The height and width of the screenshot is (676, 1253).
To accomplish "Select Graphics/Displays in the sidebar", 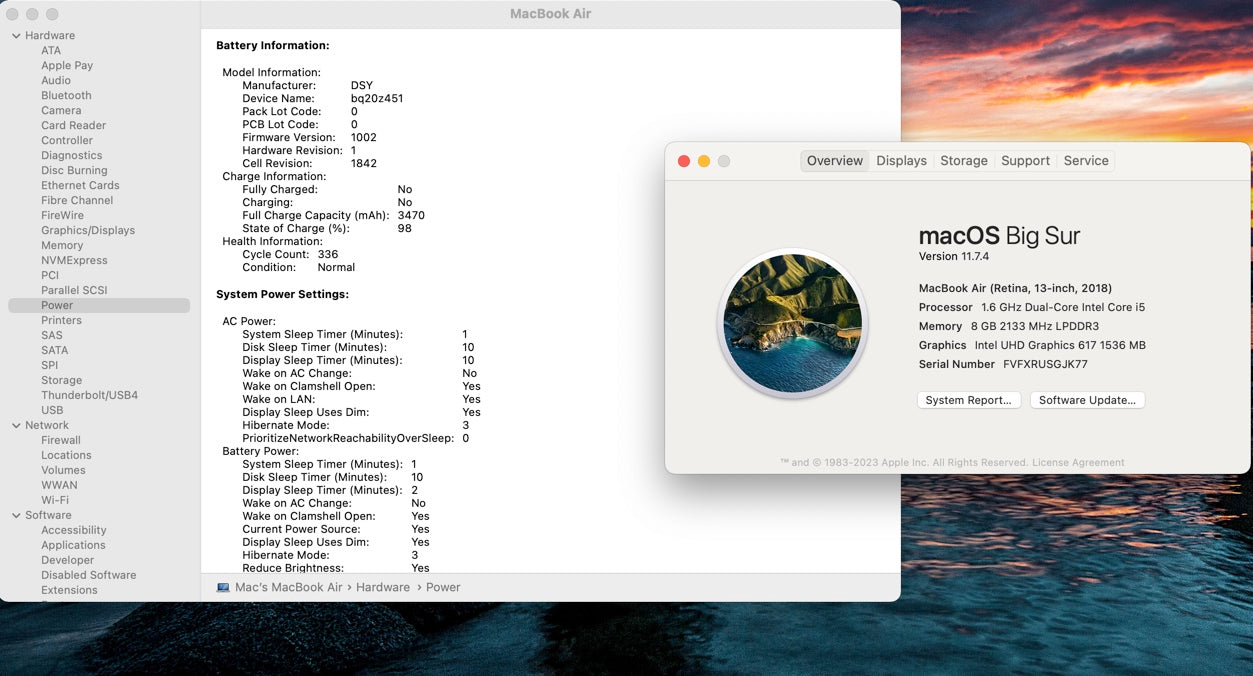I will pyautogui.click(x=88, y=231).
